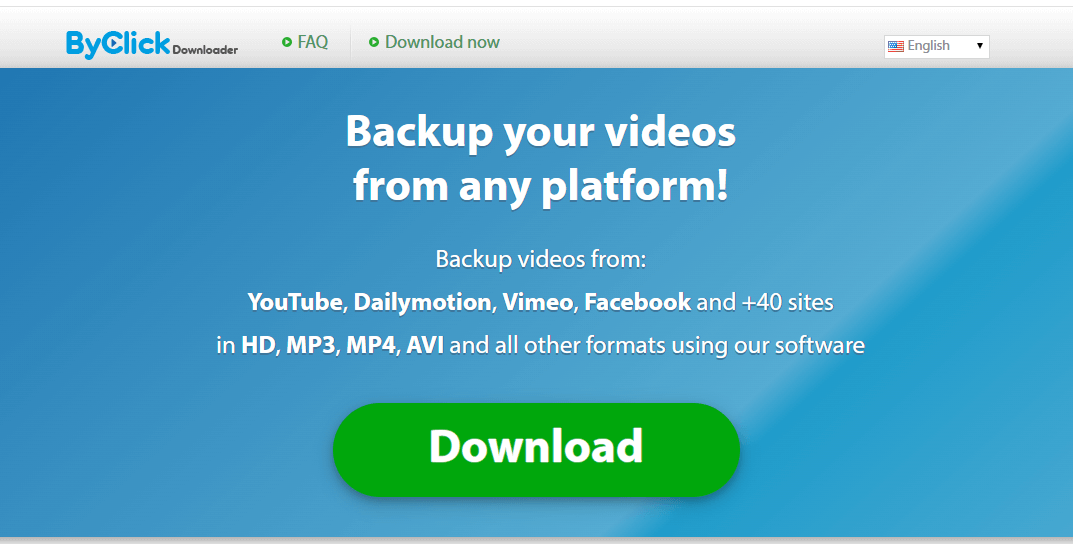Click the "YouTube" site name
The image size is (1073, 544).
[295, 302]
